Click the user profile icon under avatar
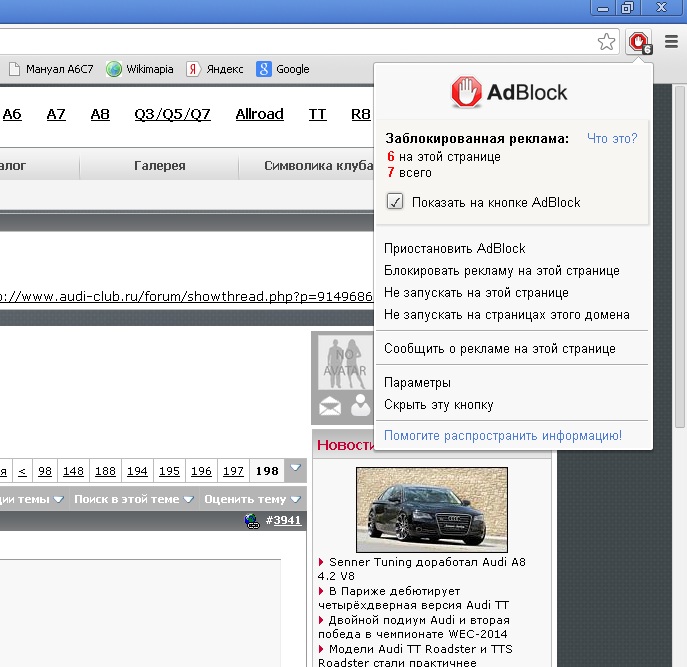The height and width of the screenshot is (667, 687). [x=361, y=405]
